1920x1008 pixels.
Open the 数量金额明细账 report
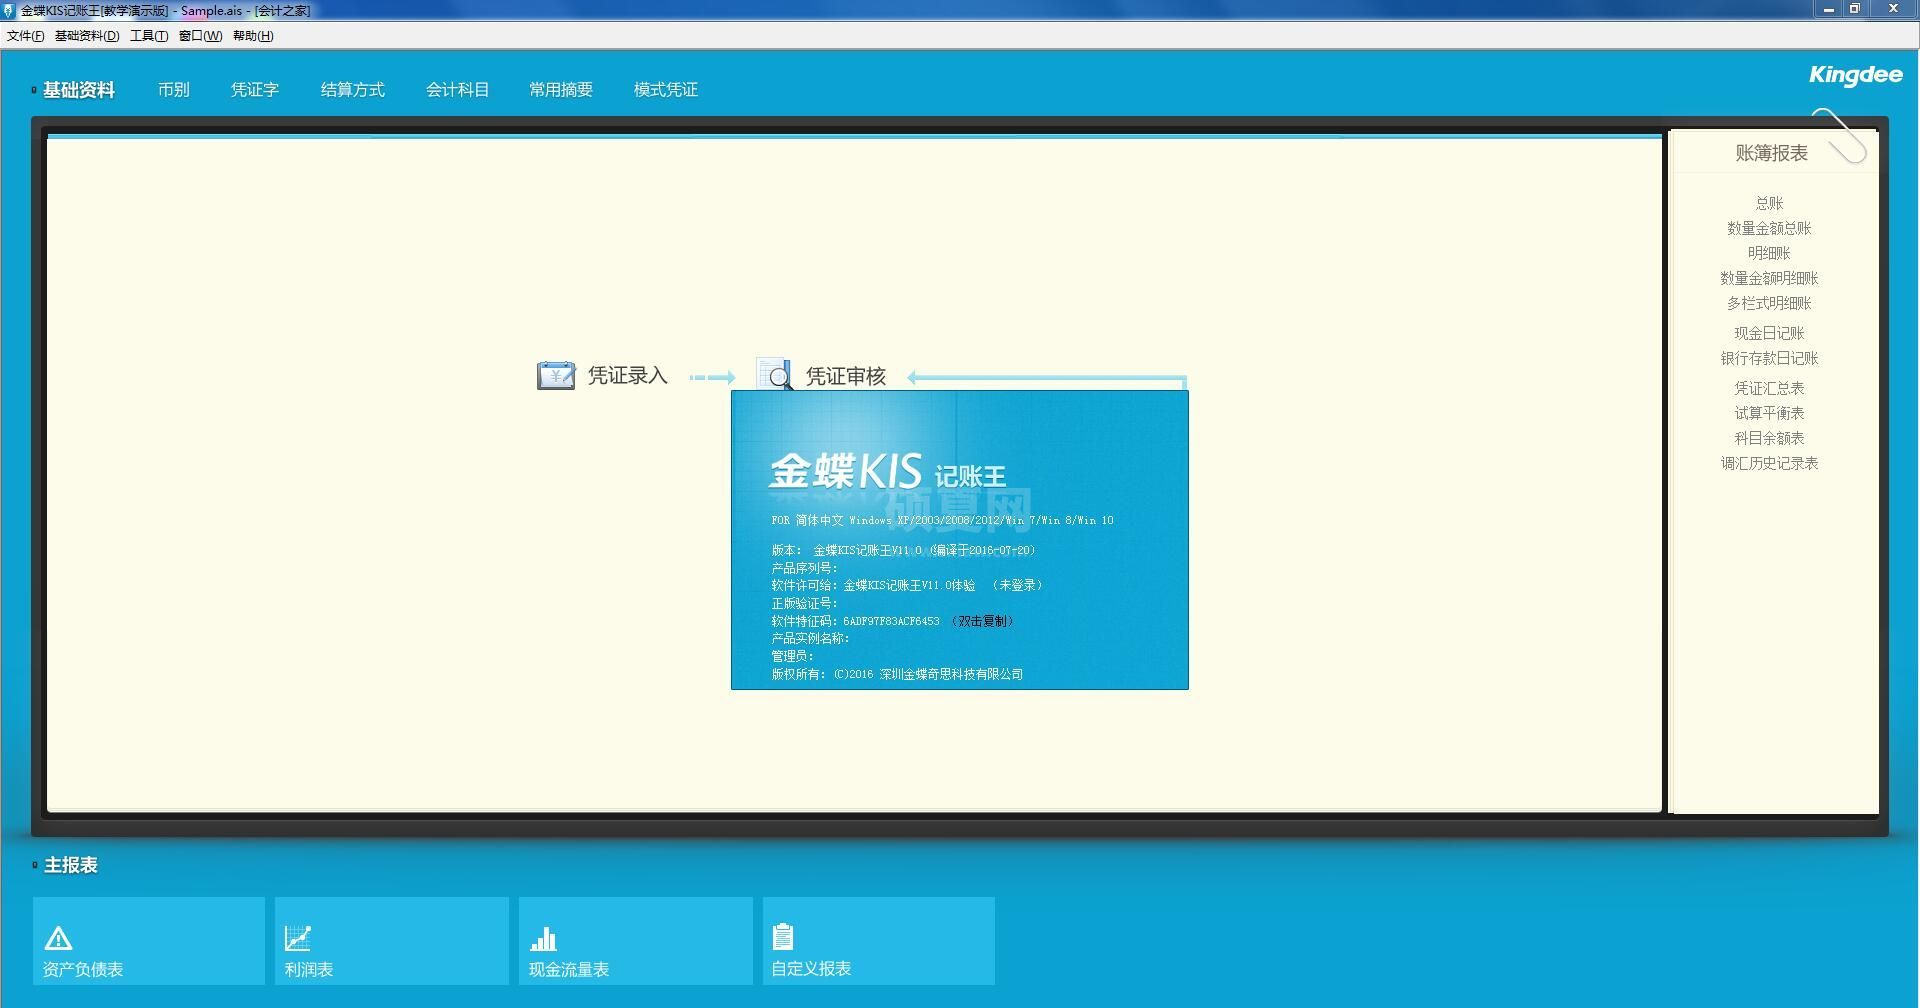(x=1769, y=278)
